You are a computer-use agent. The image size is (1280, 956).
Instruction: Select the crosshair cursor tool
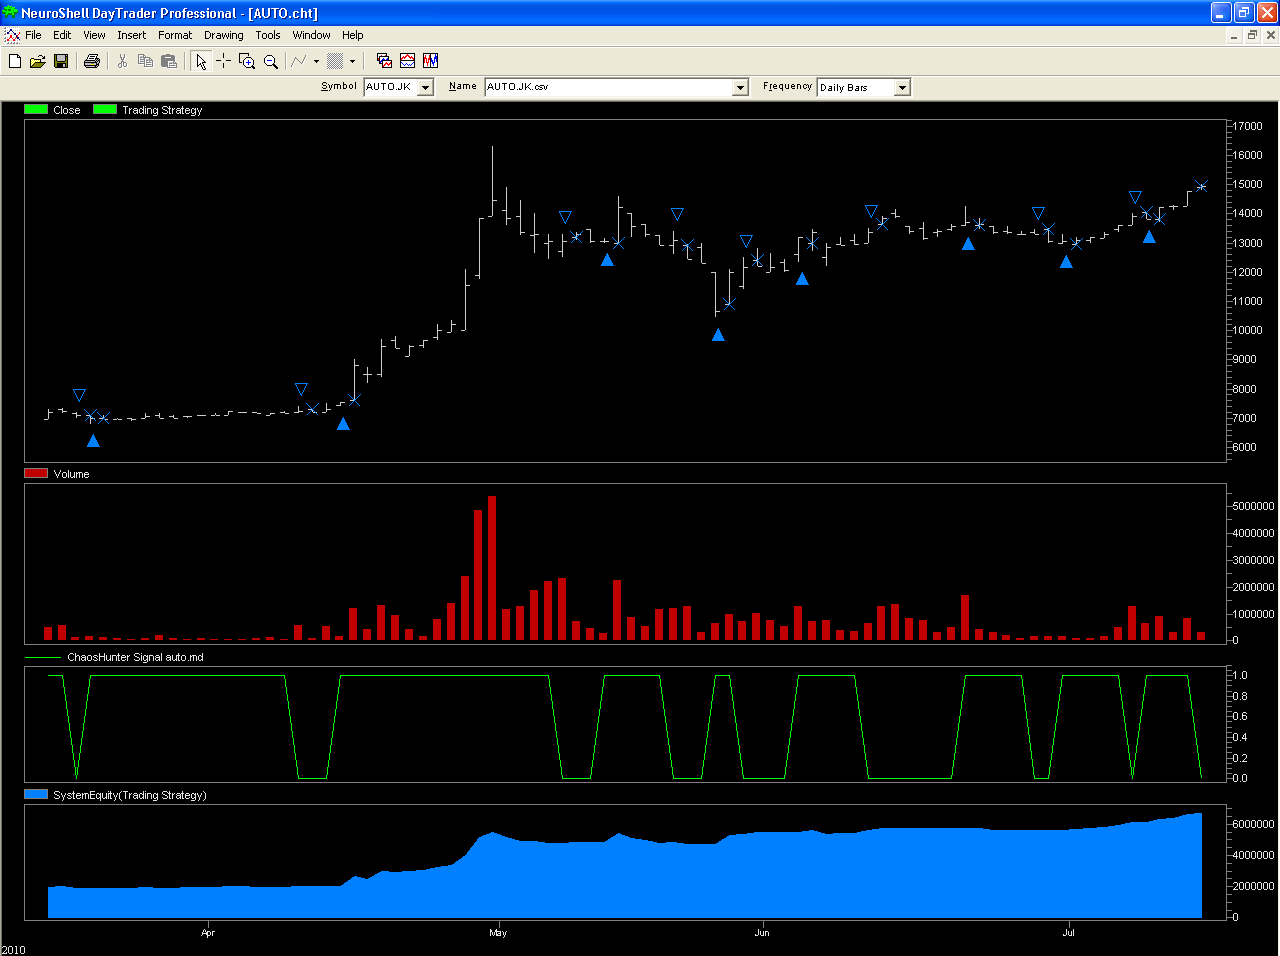coord(224,61)
